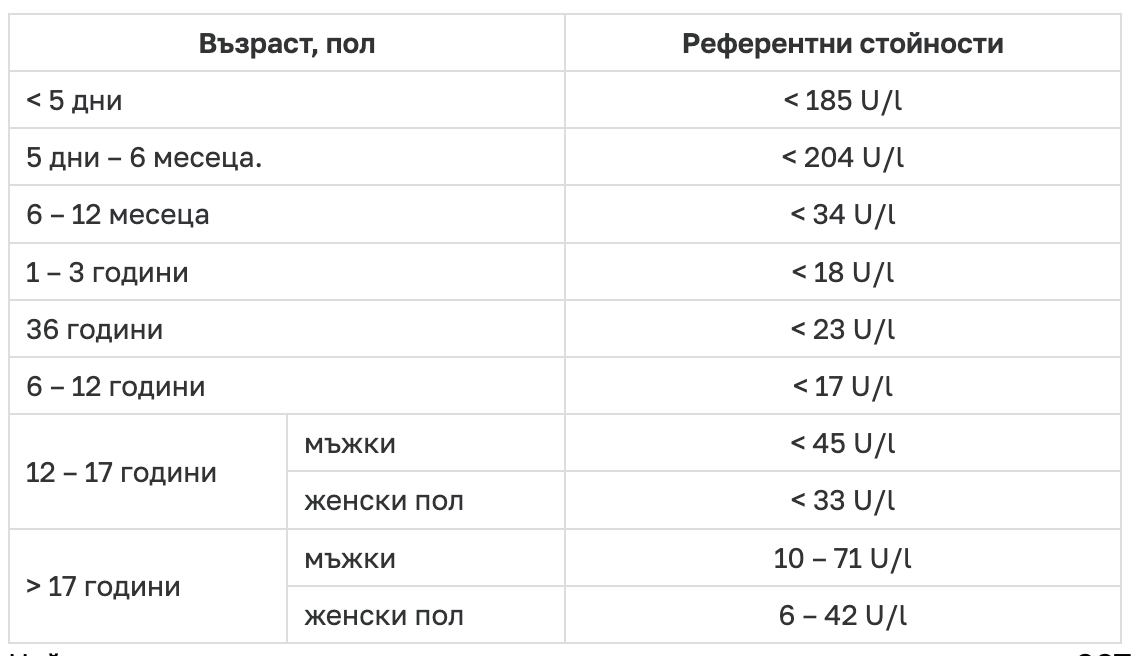Select the "< 5 дни" age cell

click(75, 101)
